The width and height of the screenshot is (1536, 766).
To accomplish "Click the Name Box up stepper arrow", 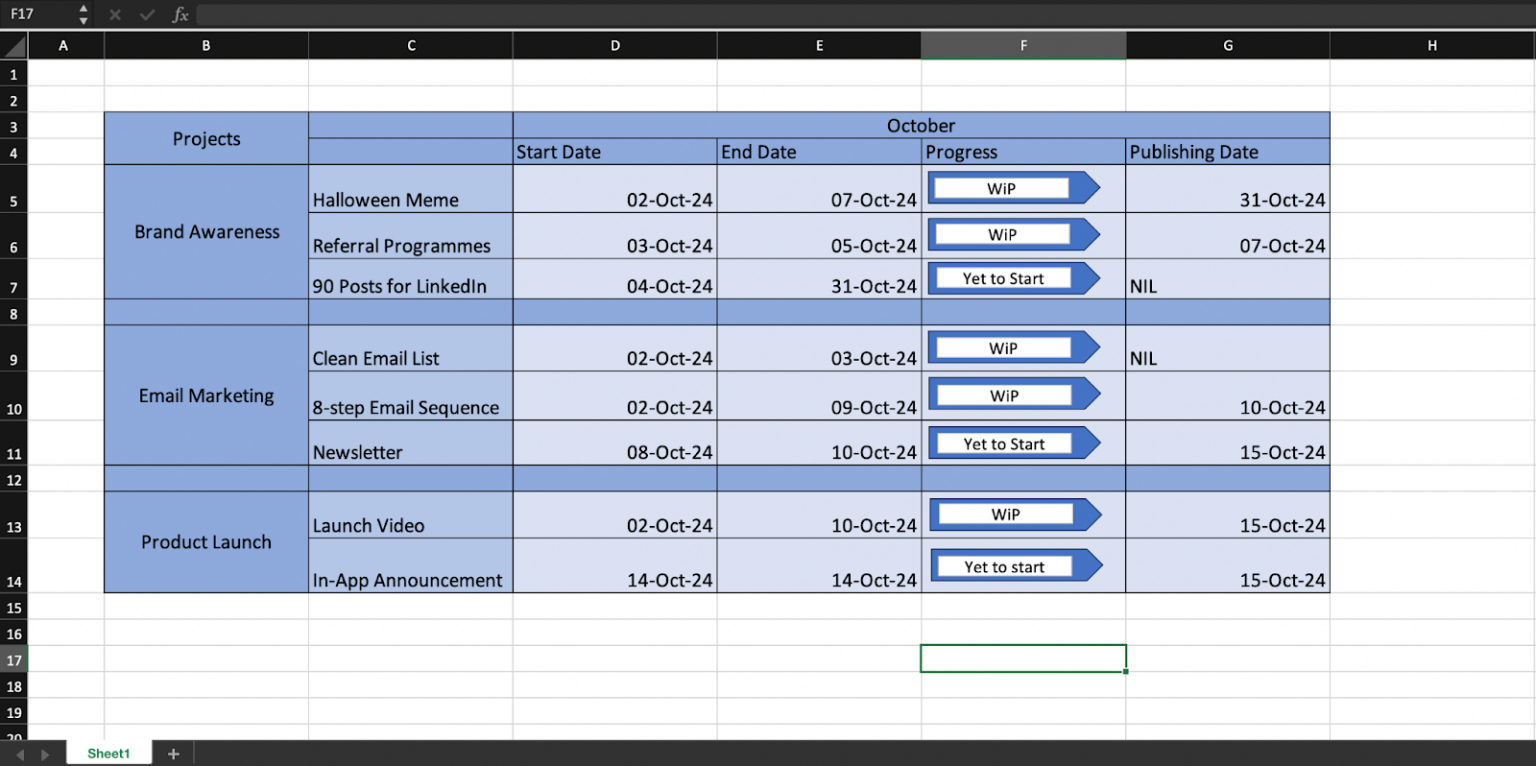I will 84,9.
